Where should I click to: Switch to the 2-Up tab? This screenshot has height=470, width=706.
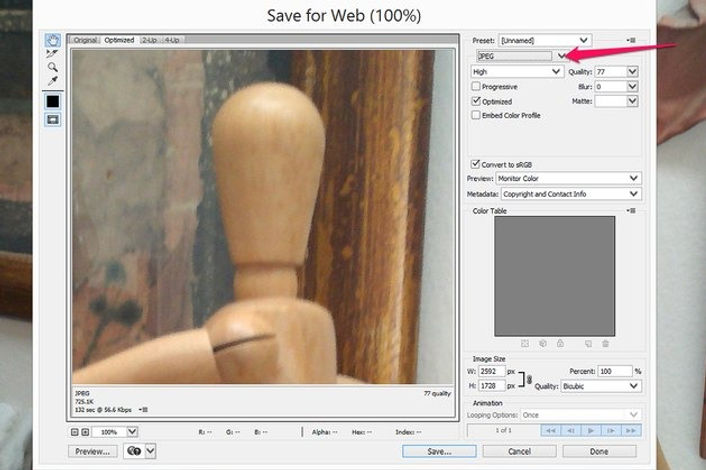[x=149, y=40]
